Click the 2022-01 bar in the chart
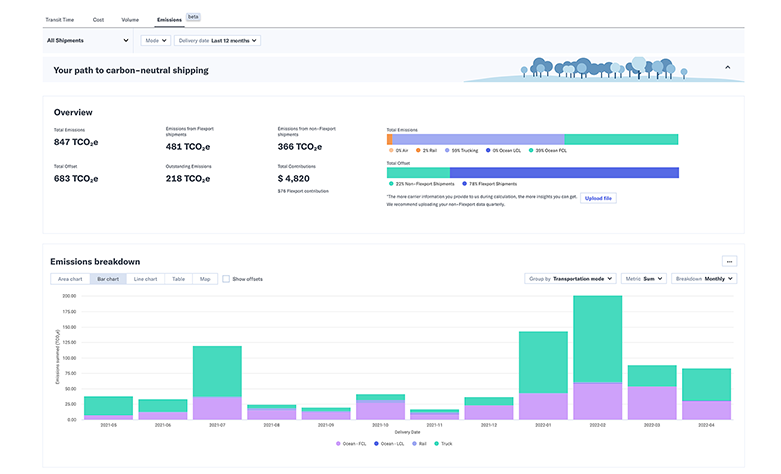This screenshot has height=474, width=781. click(x=543, y=375)
